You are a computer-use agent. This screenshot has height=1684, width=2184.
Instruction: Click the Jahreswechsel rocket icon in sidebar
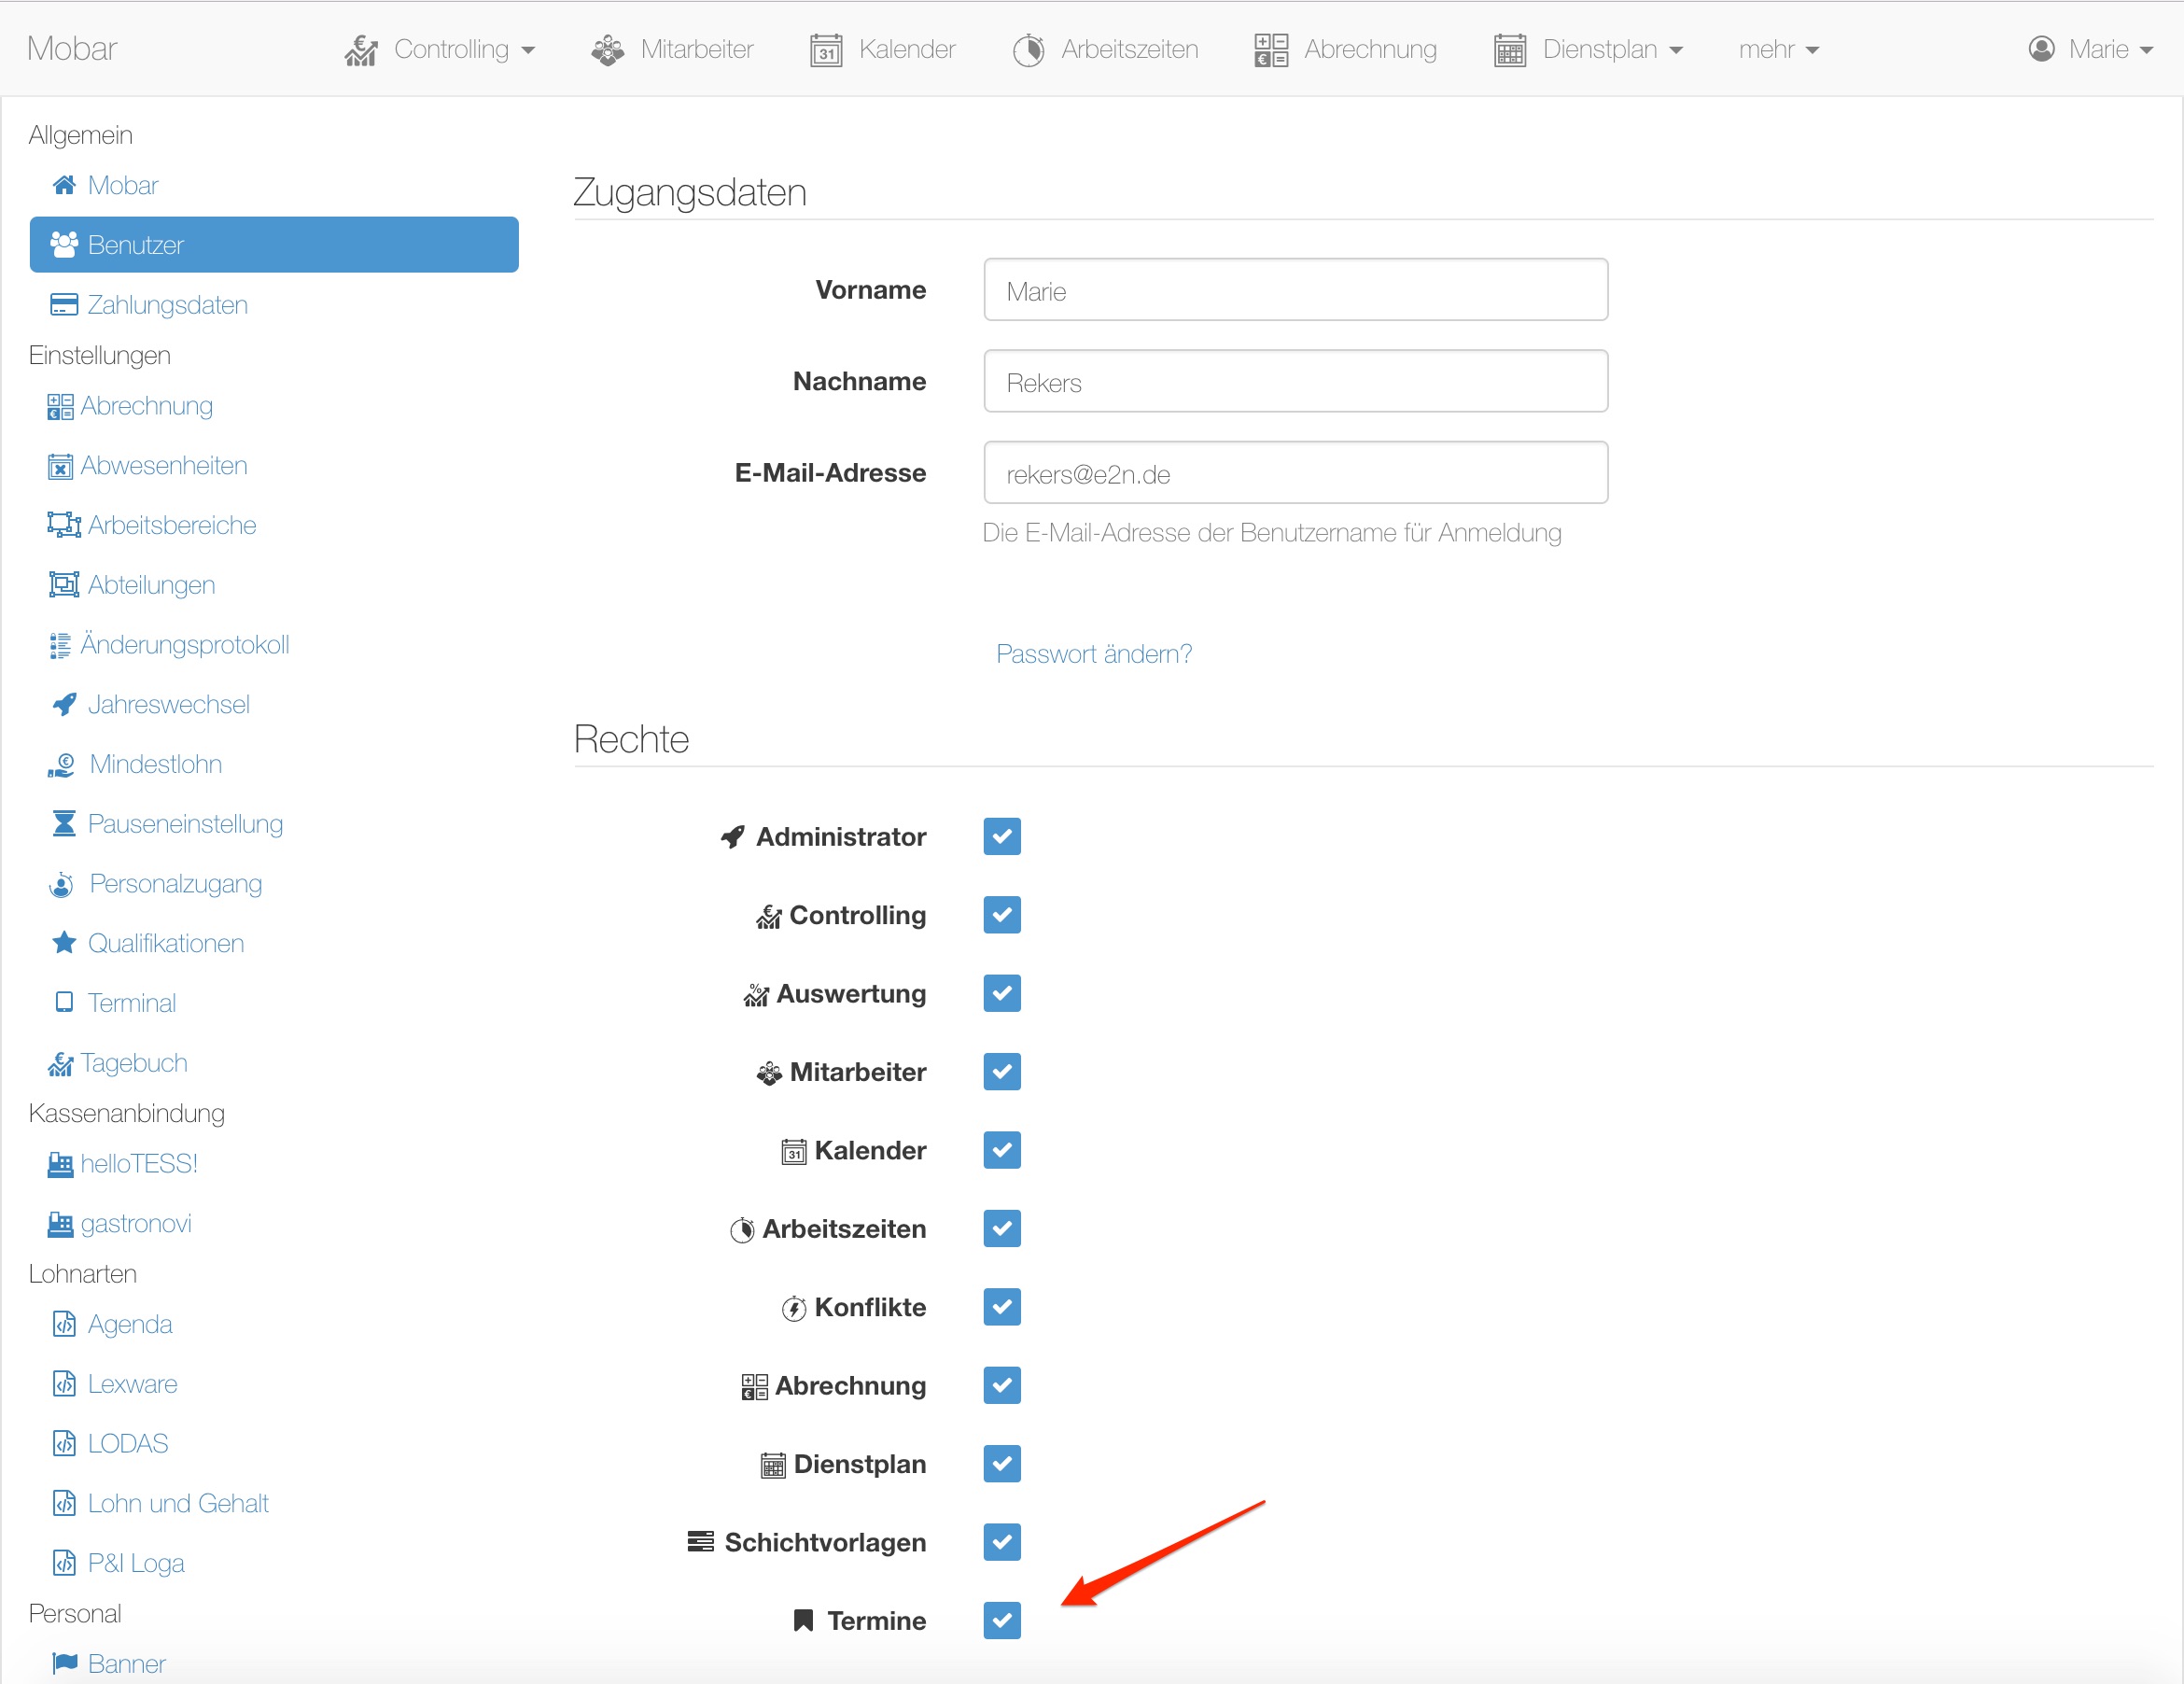64,704
